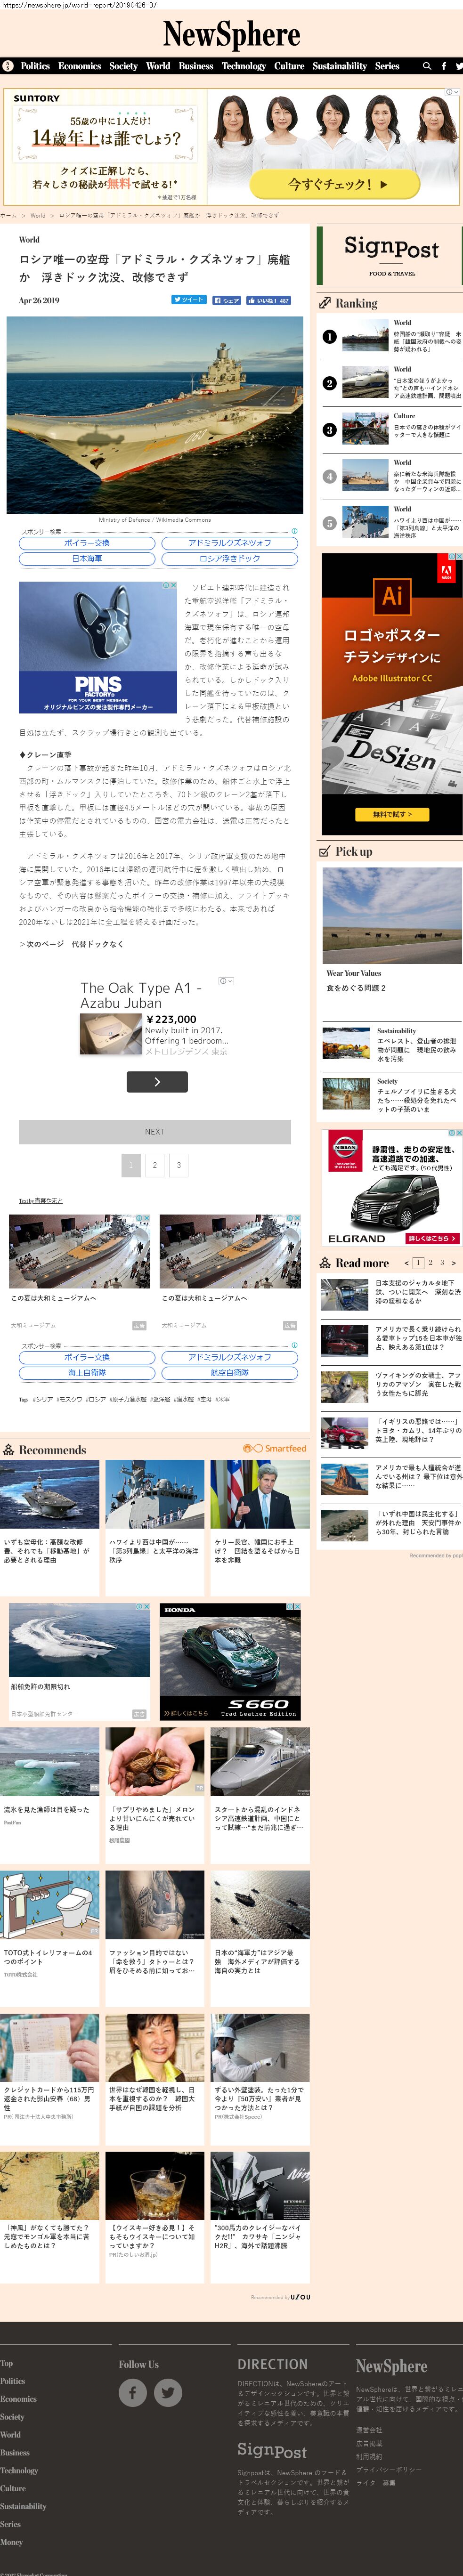Click the Twitter icon under Follow Us
The width and height of the screenshot is (463, 2576).
tap(168, 2392)
